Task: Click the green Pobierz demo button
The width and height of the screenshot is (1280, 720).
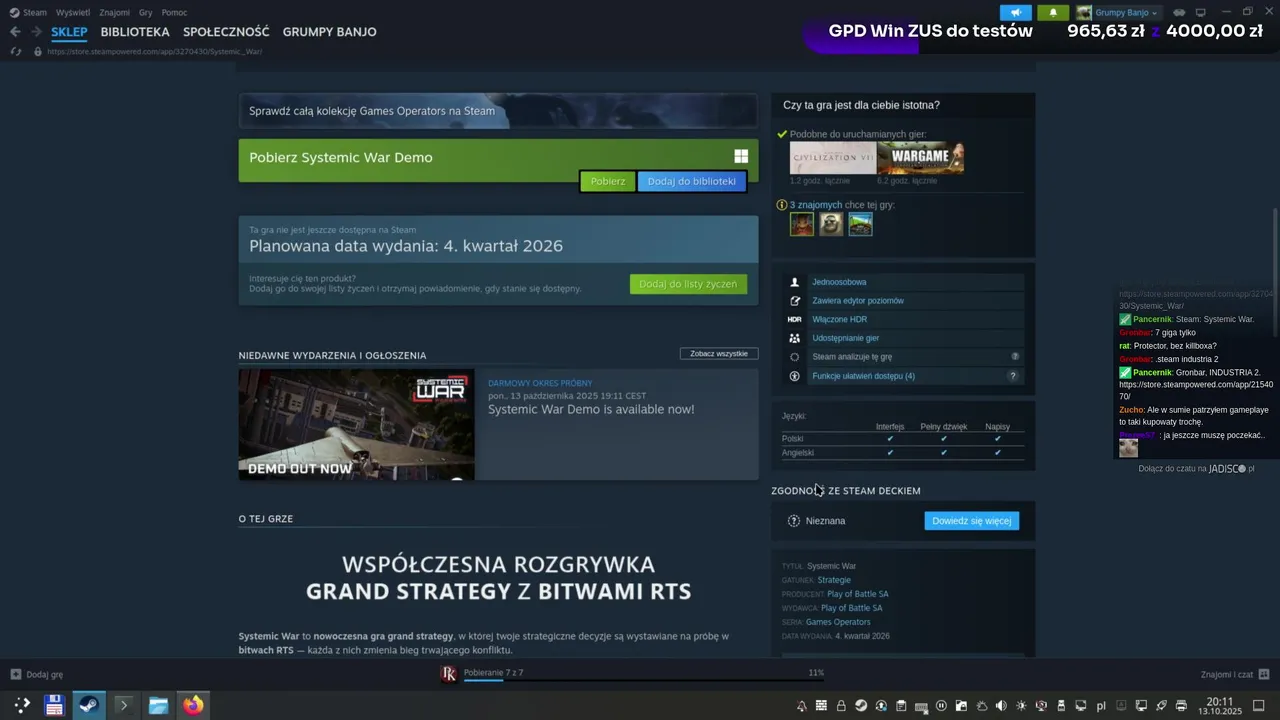Action: (x=607, y=181)
